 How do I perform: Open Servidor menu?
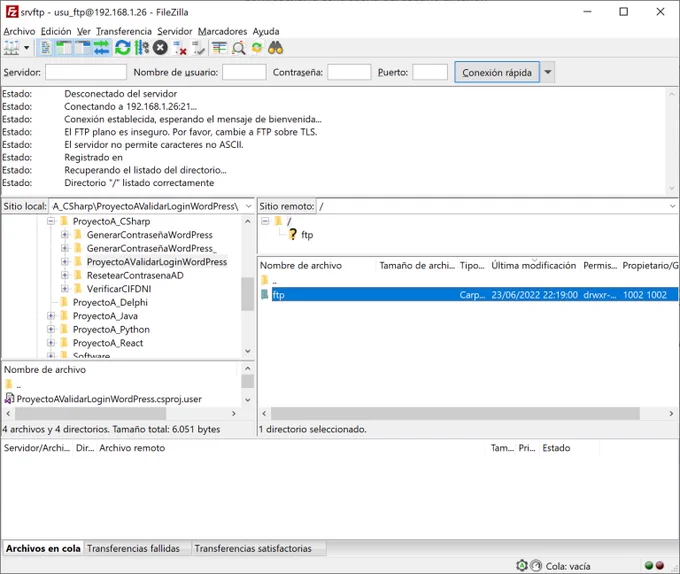tap(174, 31)
